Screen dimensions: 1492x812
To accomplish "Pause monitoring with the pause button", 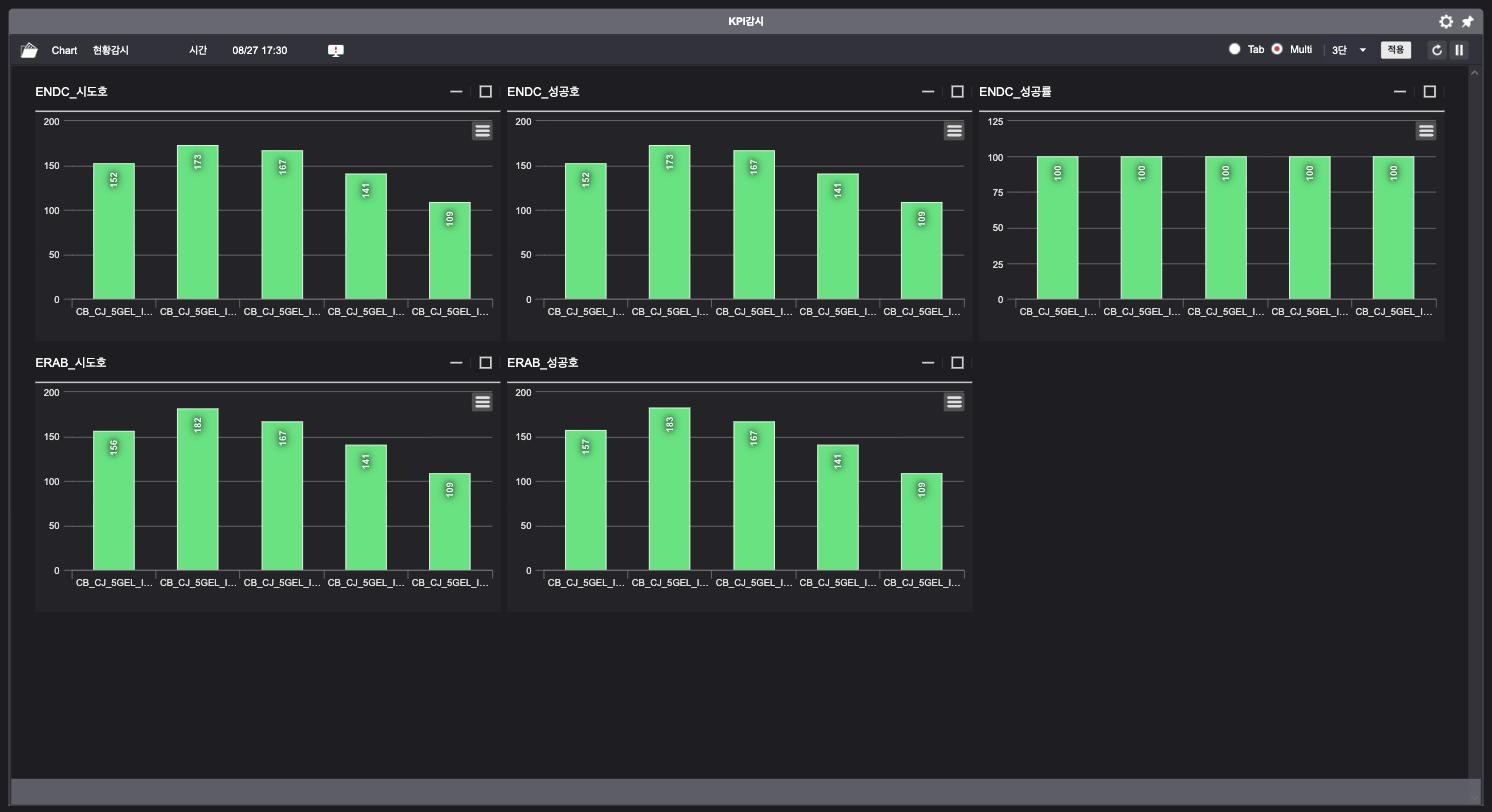I will 1459,50.
